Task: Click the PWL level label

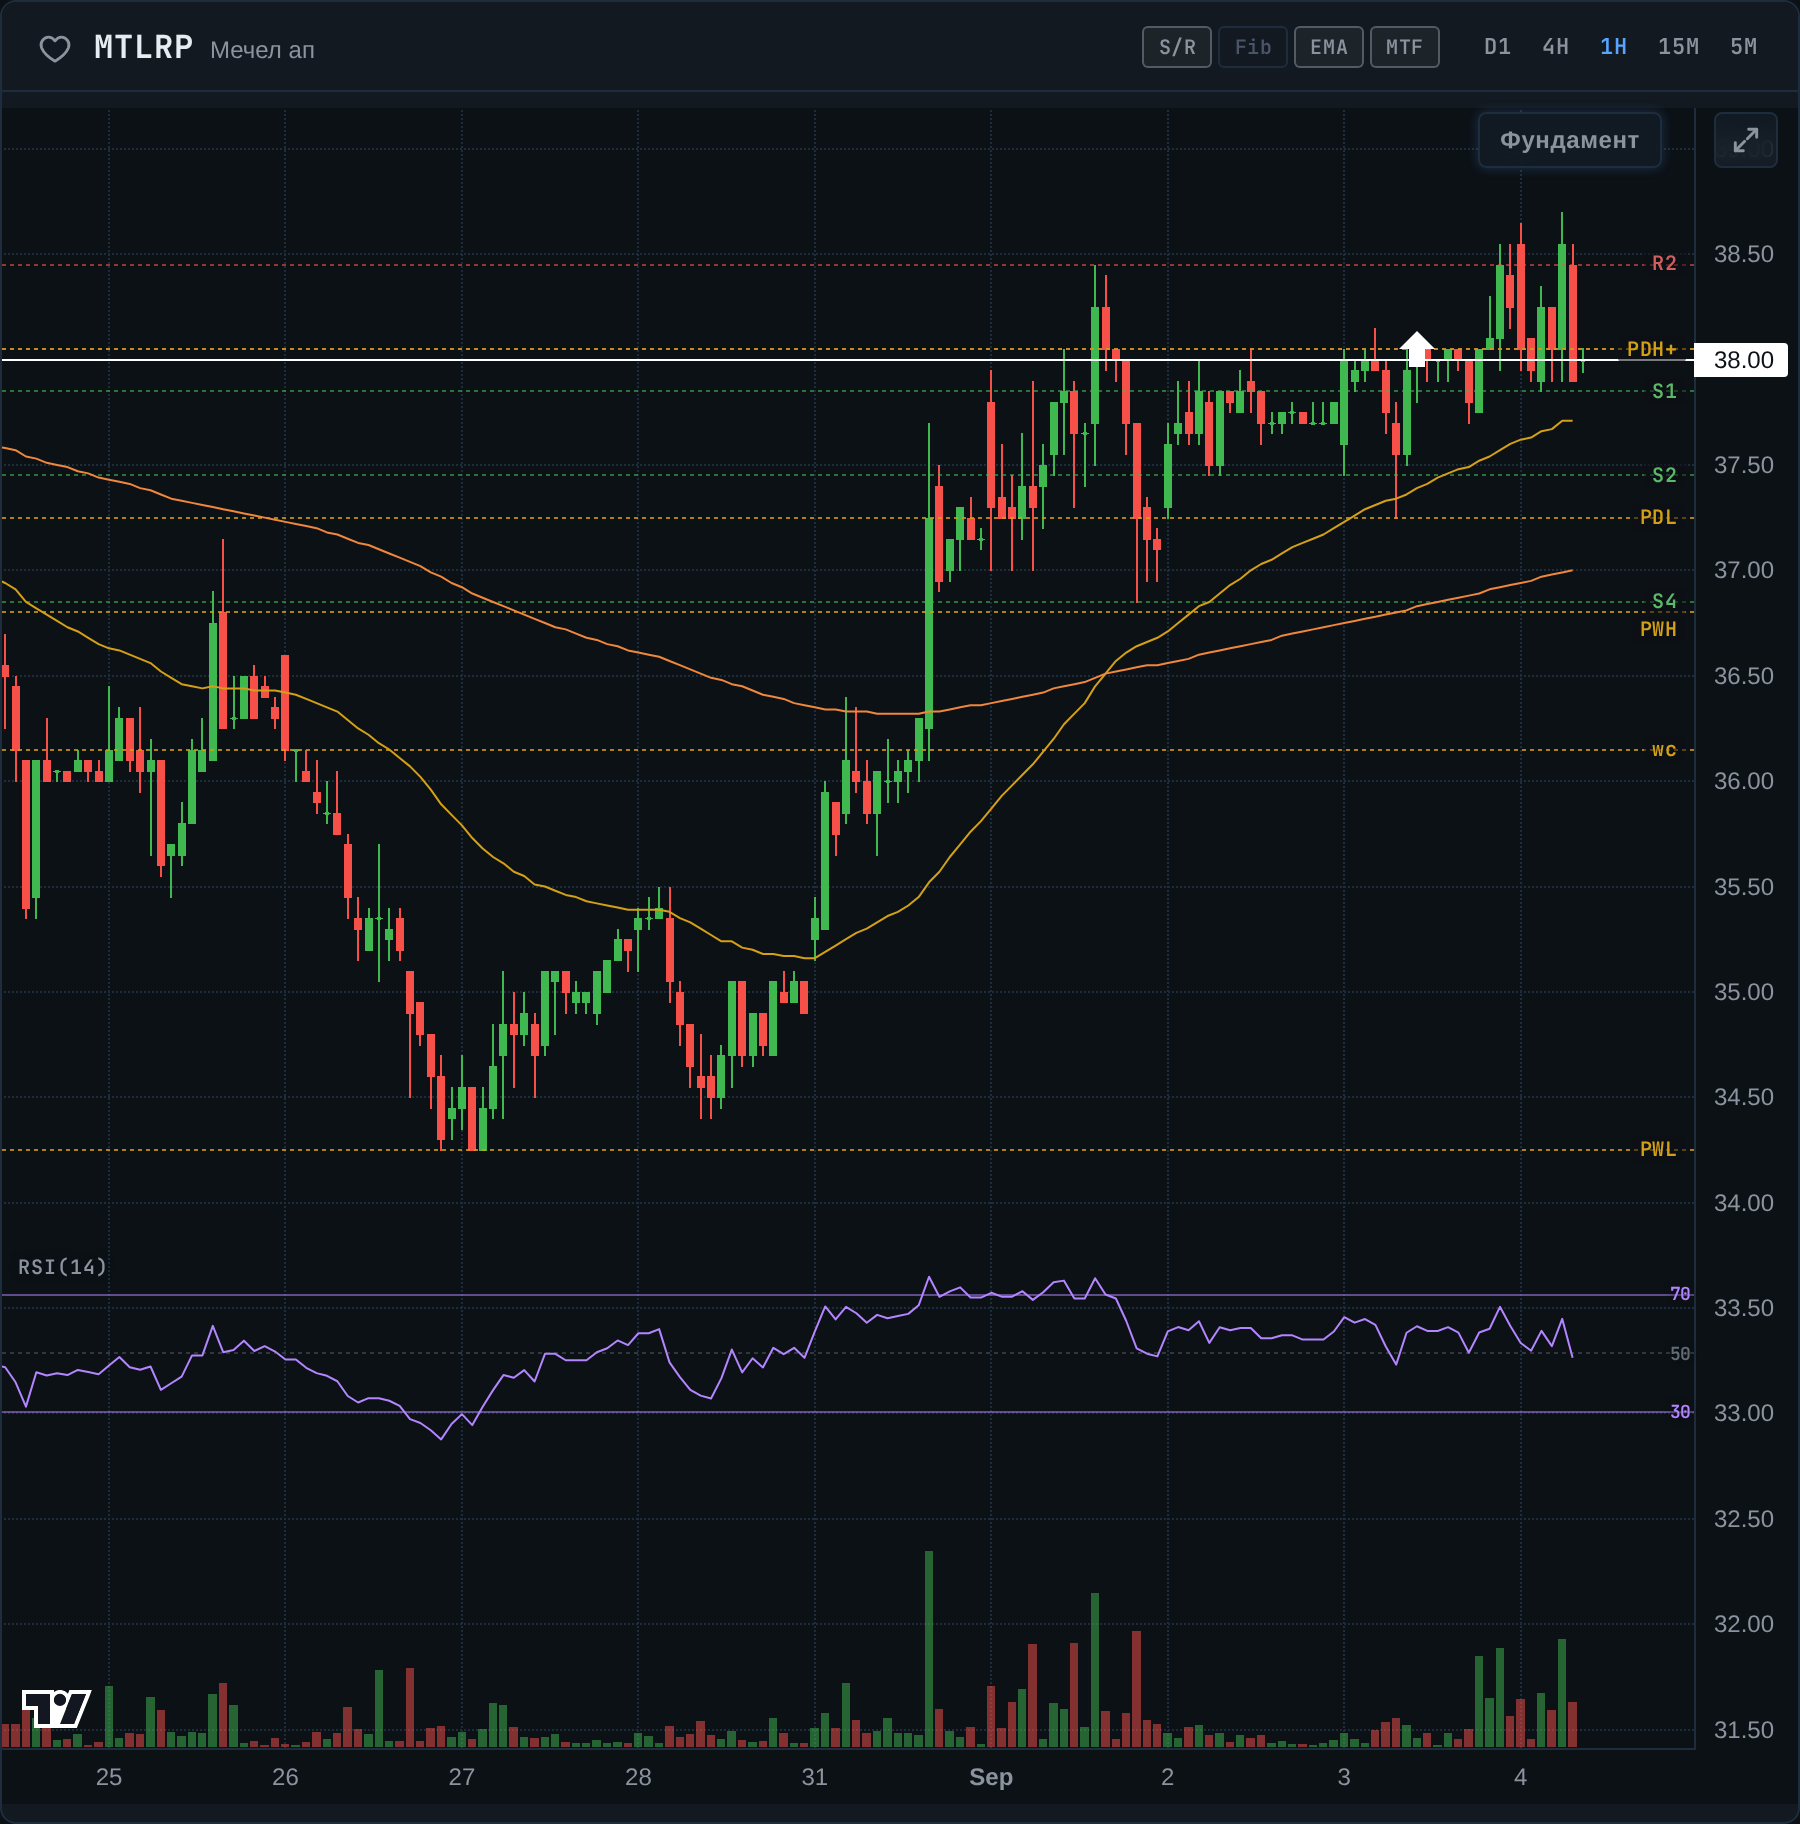Action: 1658,1149
